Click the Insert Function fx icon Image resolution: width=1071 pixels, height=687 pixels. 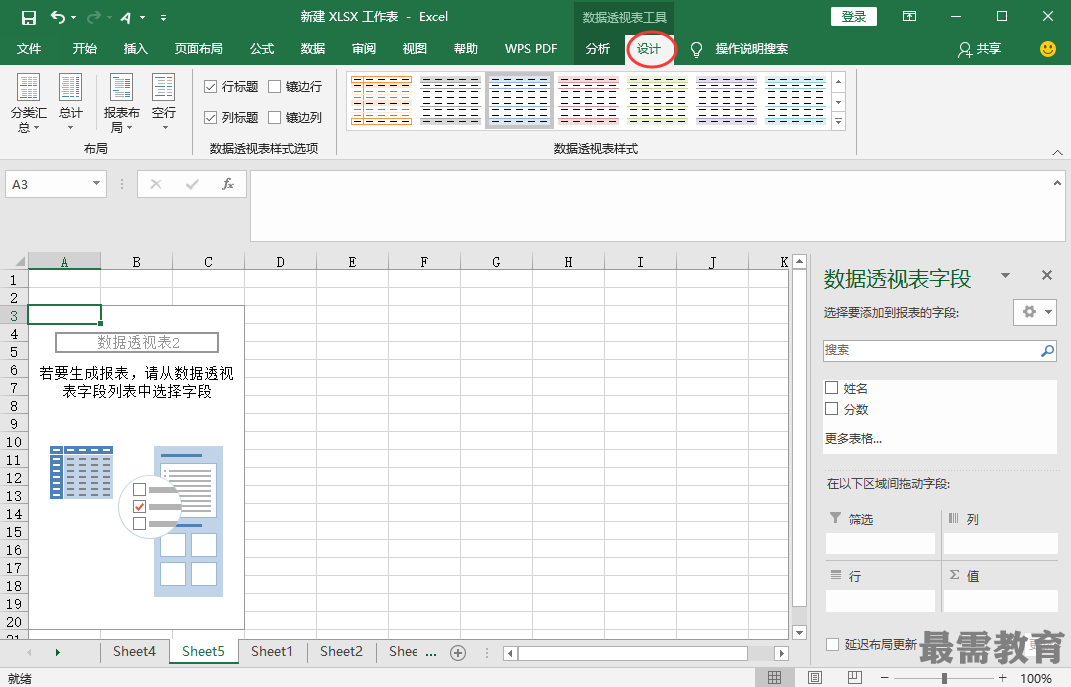(x=228, y=184)
